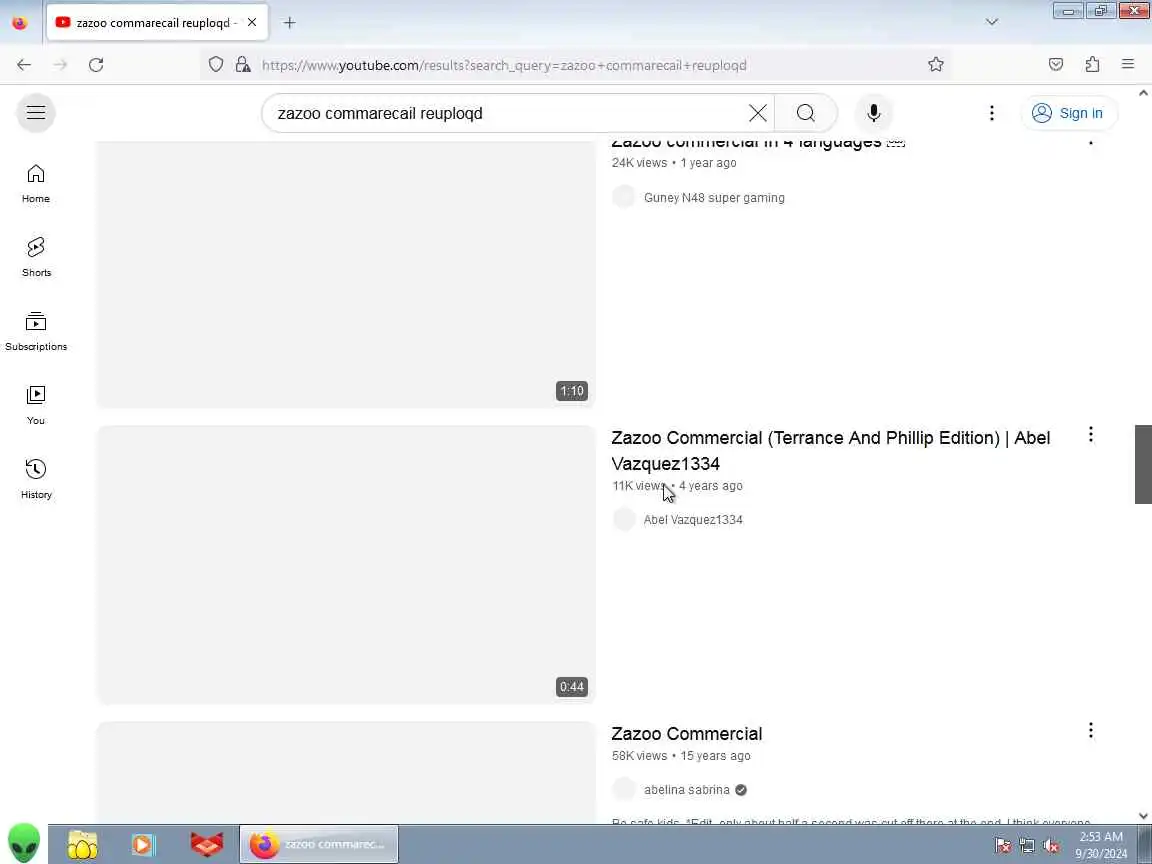Screen dimensions: 1152x864
Task: Select the Firefox taskbar window button
Action: coord(318,844)
